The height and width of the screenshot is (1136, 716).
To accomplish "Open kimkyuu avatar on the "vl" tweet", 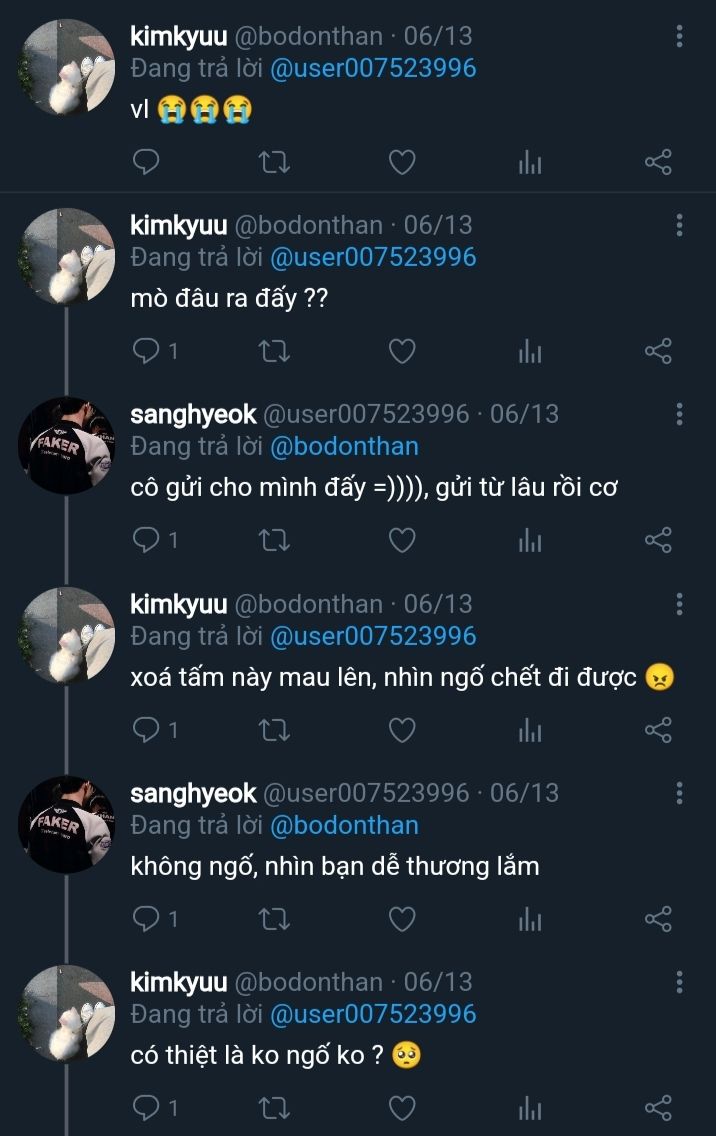I will tap(68, 65).
